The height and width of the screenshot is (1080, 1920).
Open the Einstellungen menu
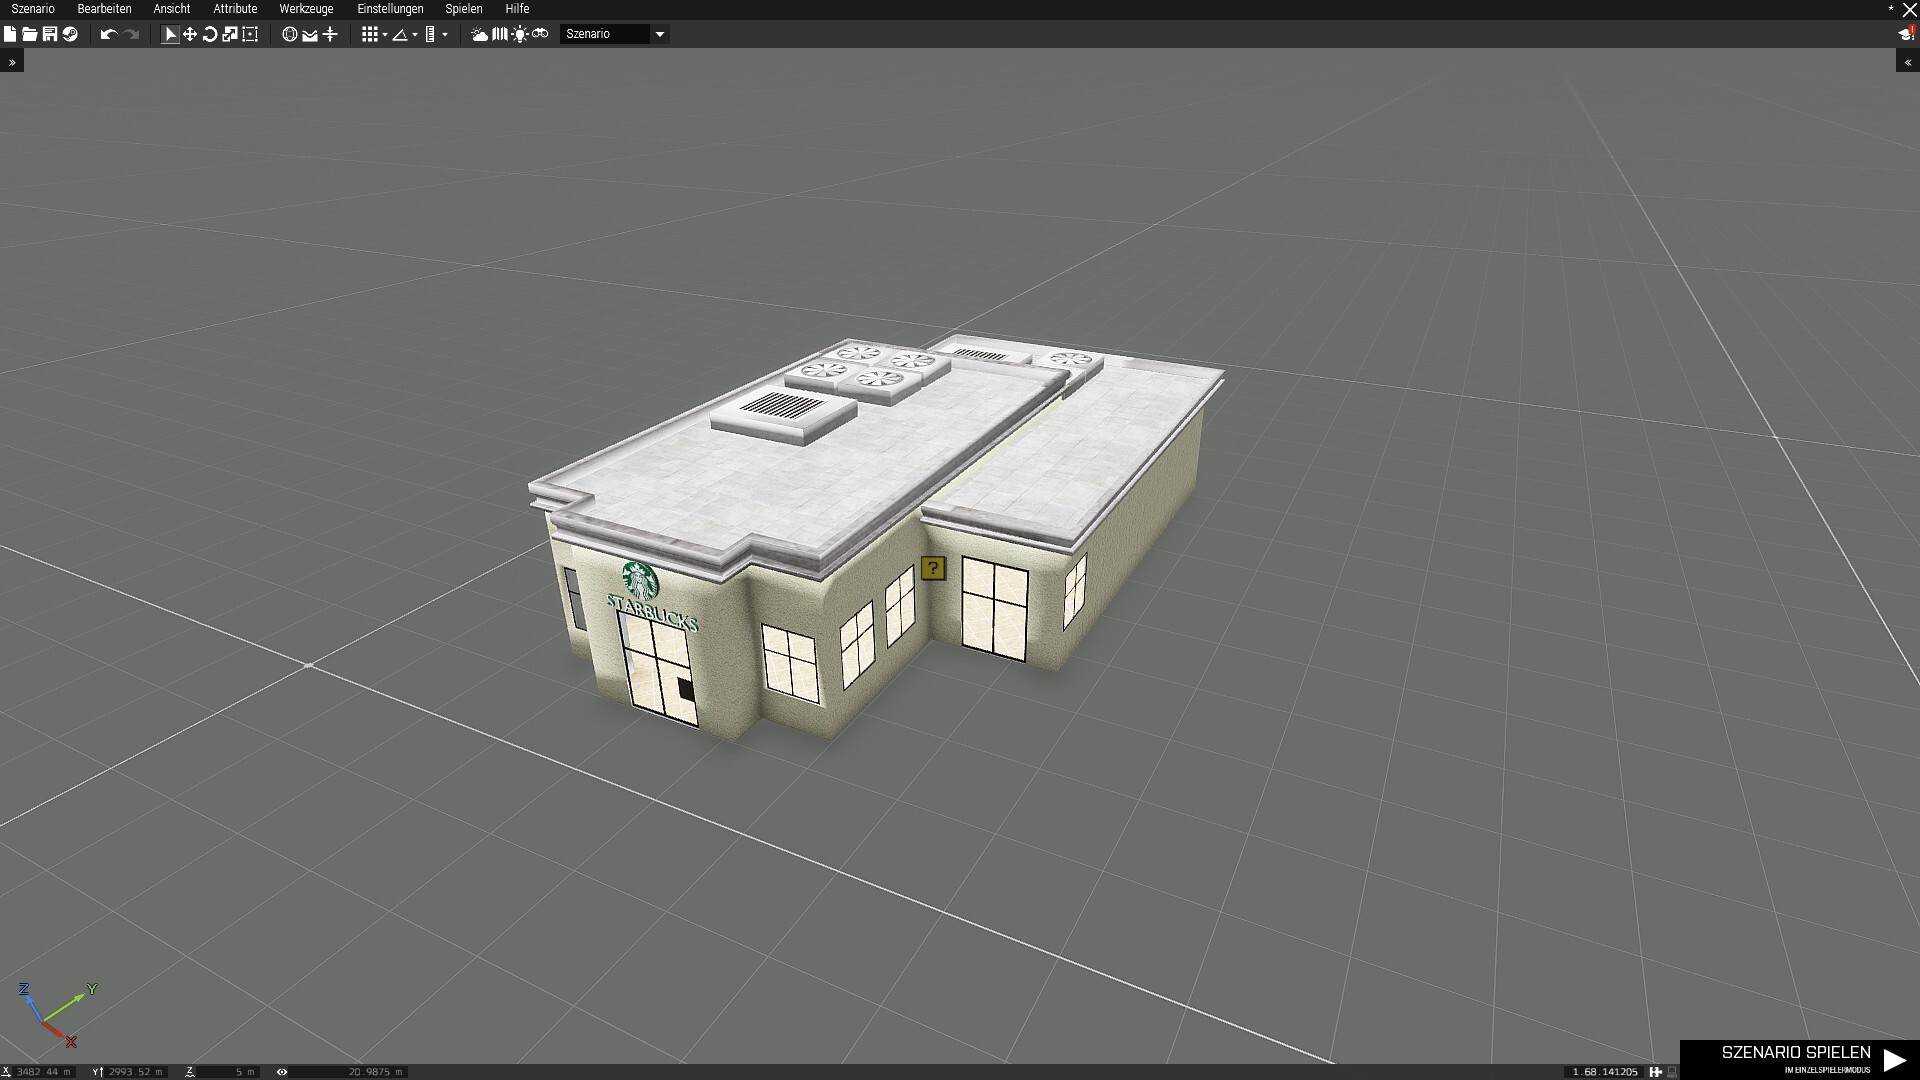point(390,9)
